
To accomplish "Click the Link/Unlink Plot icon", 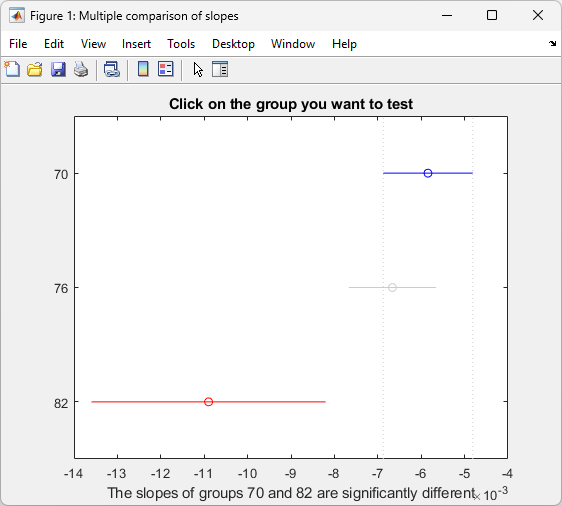I will pyautogui.click(x=112, y=69).
